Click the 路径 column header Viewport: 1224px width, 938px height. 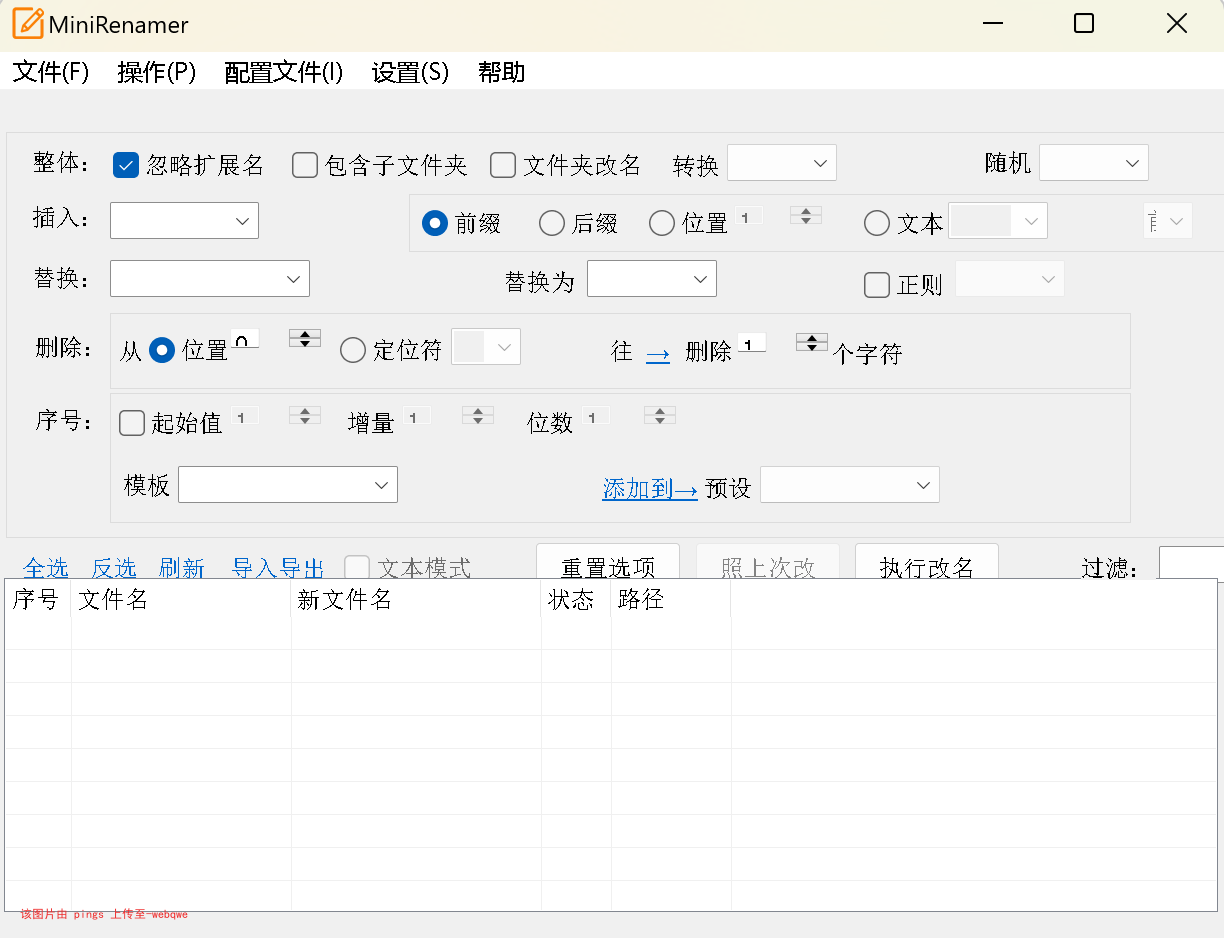pyautogui.click(x=671, y=600)
